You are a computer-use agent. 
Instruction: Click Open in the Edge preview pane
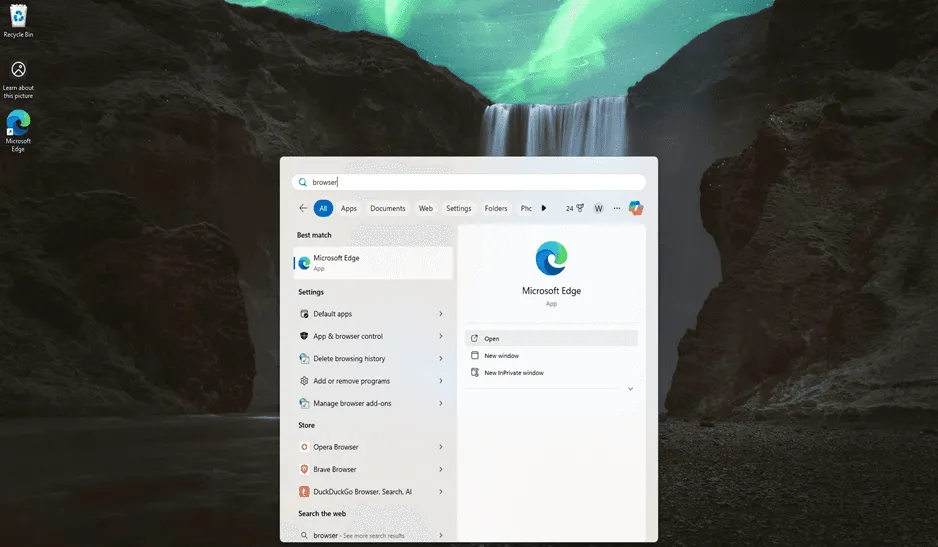click(551, 338)
